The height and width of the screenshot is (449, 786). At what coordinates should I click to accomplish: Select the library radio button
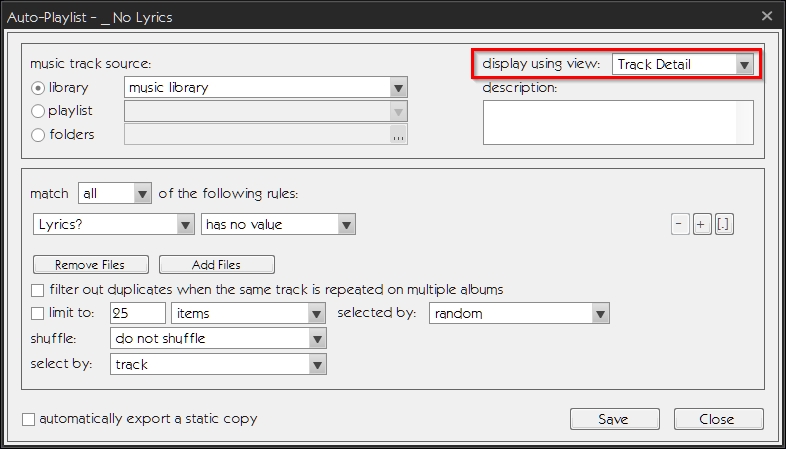(x=39, y=88)
